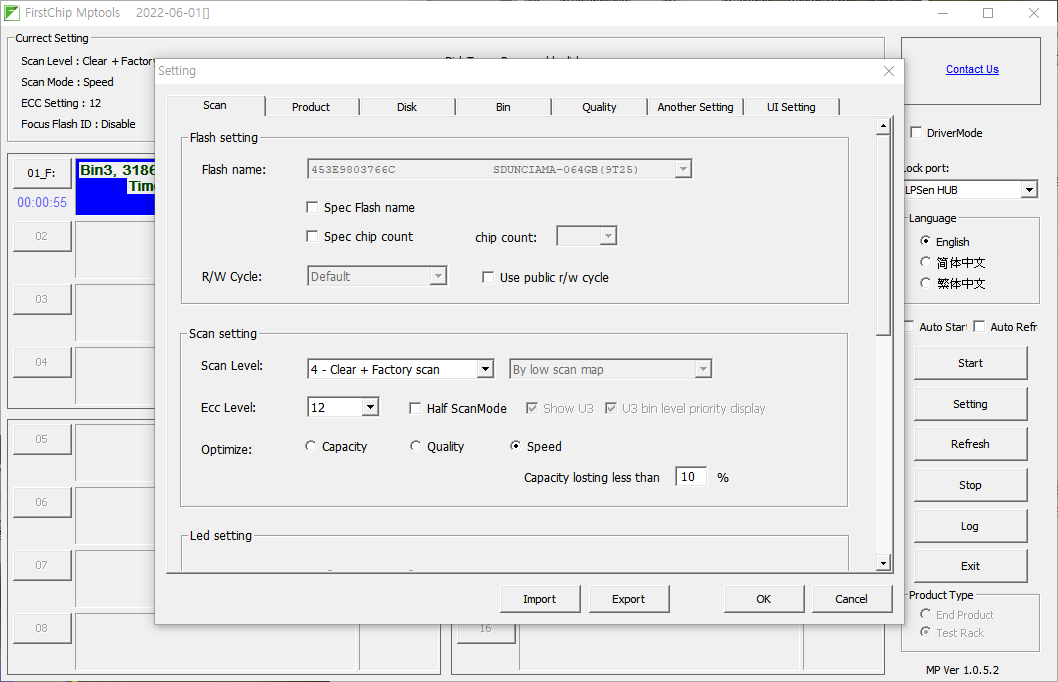This screenshot has height=682, width=1058.
Task: Select port button 08
Action: point(42,628)
